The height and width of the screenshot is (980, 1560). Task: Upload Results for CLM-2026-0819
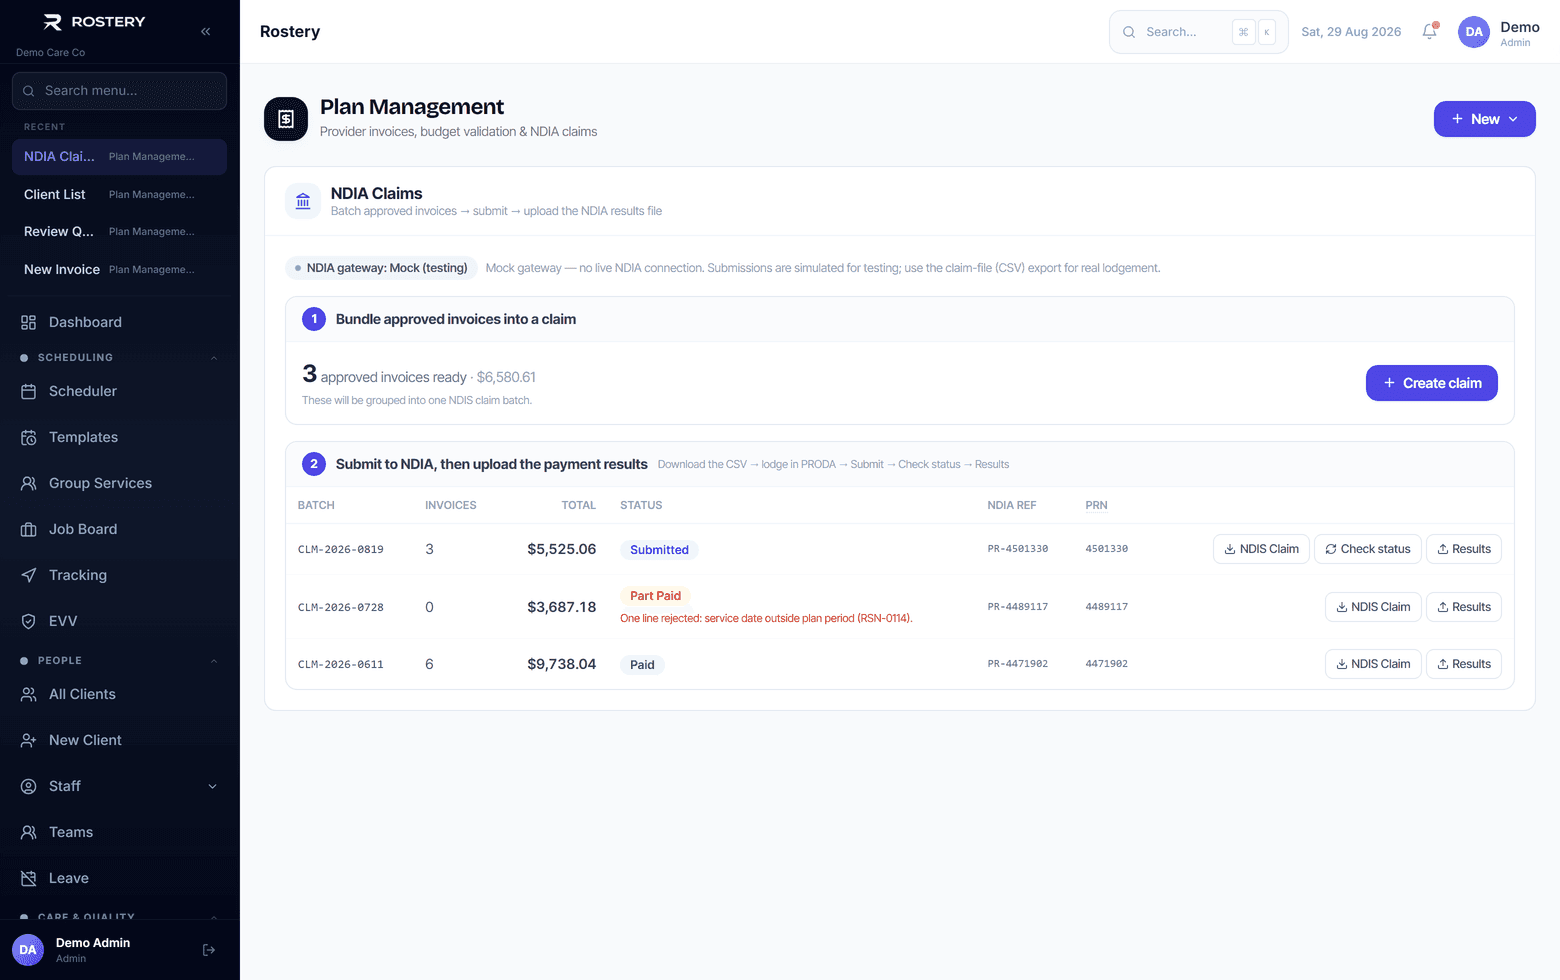tap(1464, 549)
